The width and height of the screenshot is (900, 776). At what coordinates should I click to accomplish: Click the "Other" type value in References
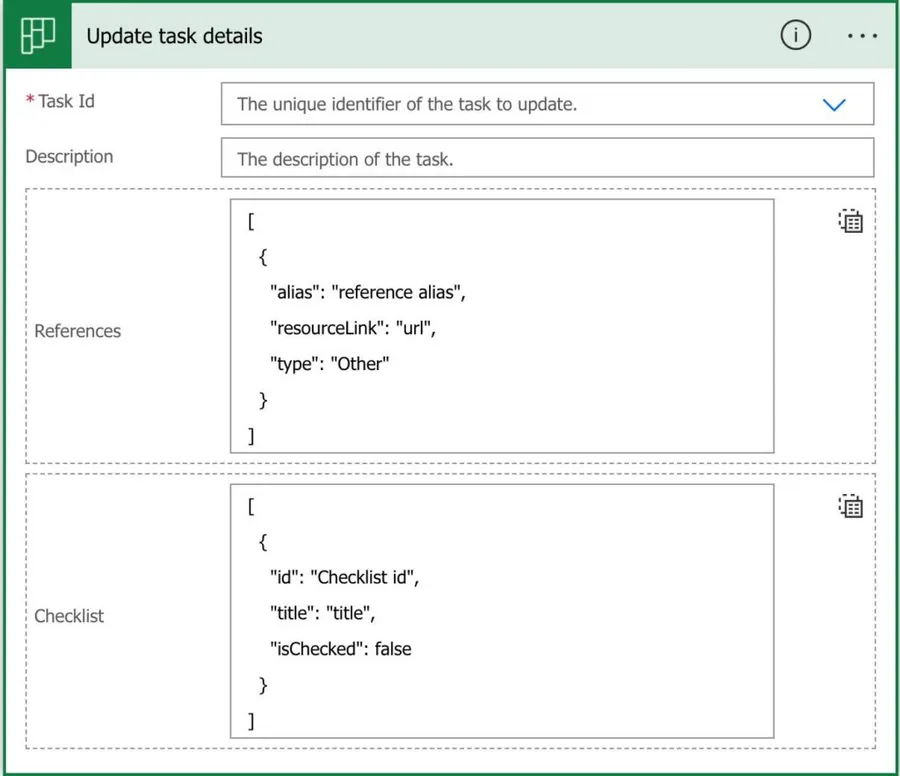(359, 364)
